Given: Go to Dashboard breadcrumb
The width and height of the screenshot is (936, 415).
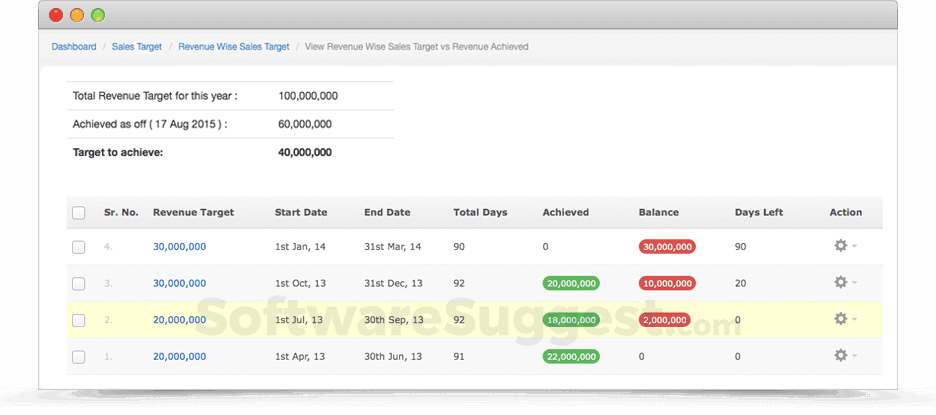Looking at the screenshot, I should pos(74,47).
